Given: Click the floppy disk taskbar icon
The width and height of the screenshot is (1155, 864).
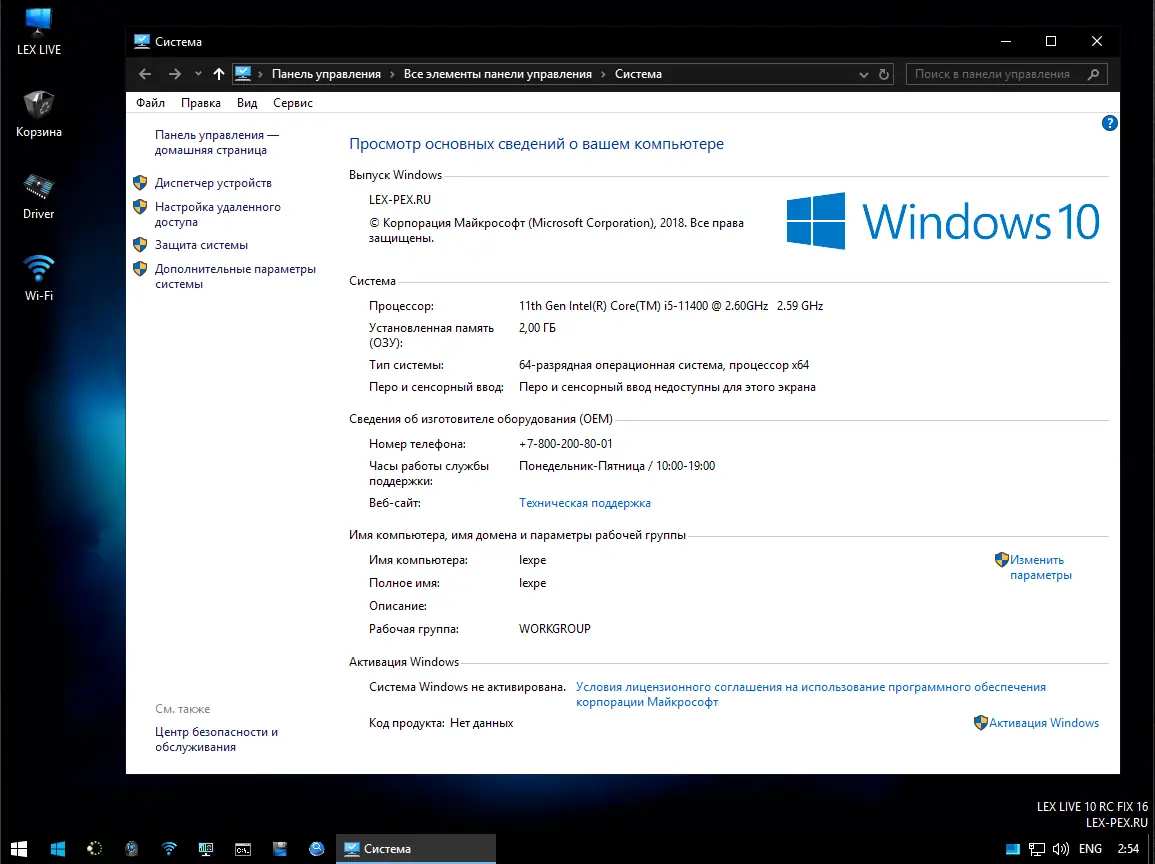Looking at the screenshot, I should click(x=279, y=849).
